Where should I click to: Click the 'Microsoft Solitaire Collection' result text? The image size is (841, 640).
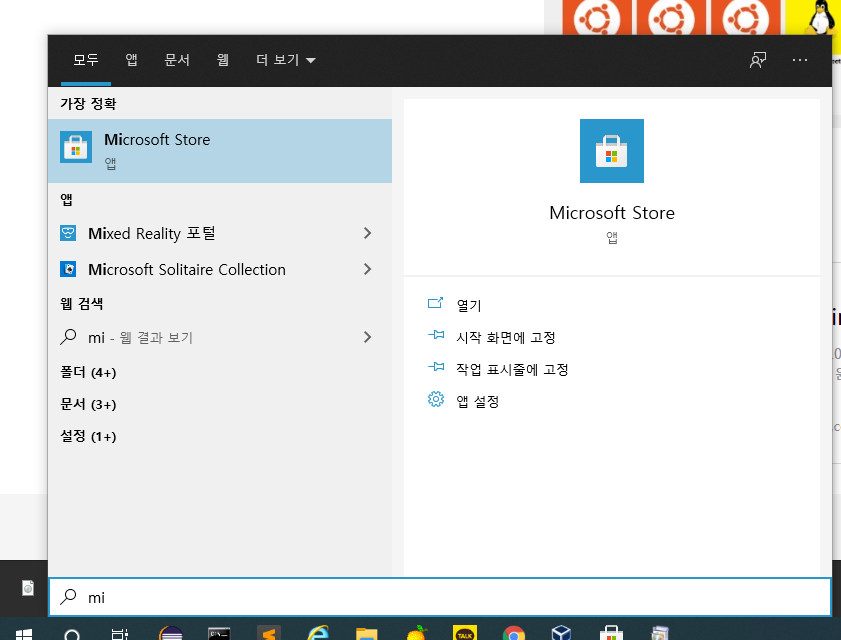(x=187, y=269)
